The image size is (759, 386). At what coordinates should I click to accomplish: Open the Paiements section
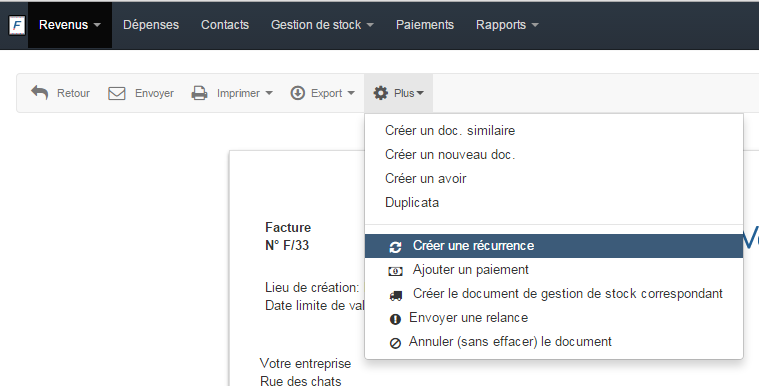pos(425,25)
